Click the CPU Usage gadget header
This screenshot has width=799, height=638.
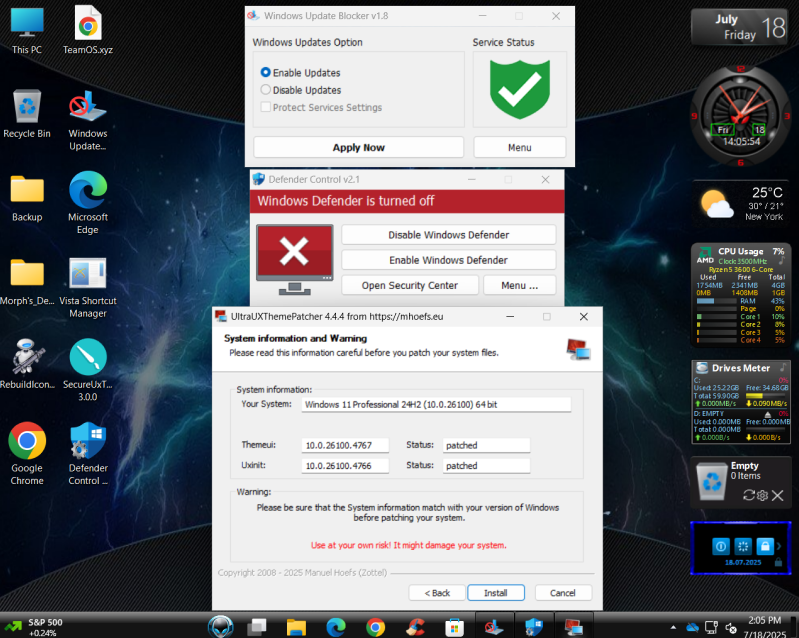pos(740,251)
